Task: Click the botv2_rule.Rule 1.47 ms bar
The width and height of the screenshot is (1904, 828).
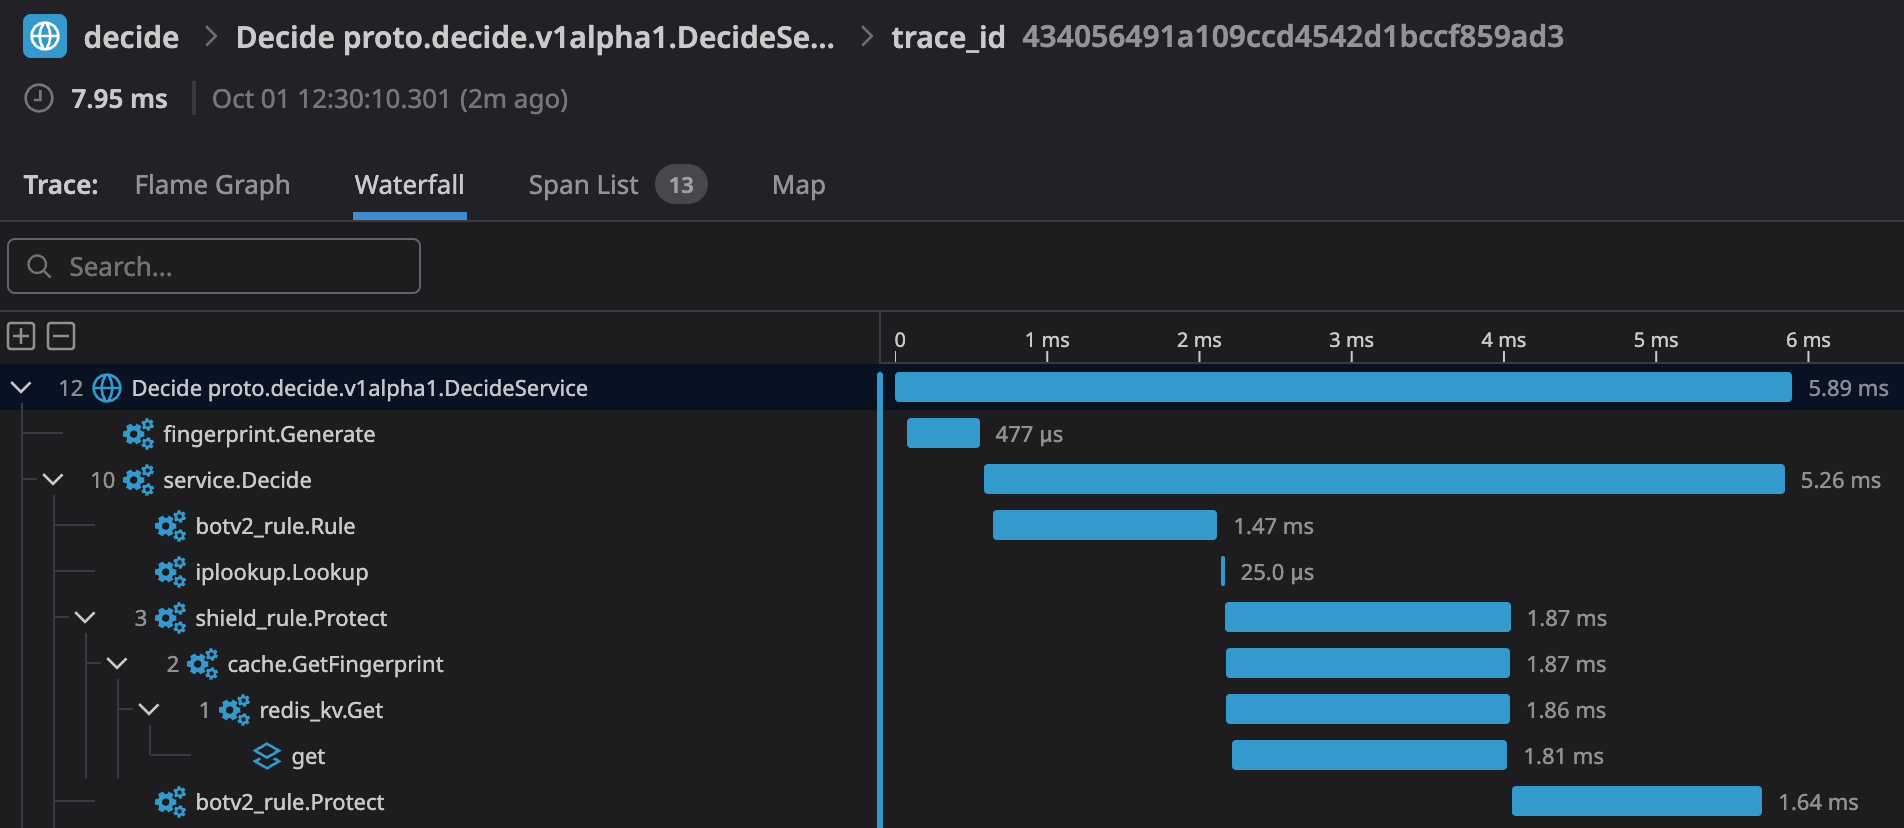Action: point(1105,525)
